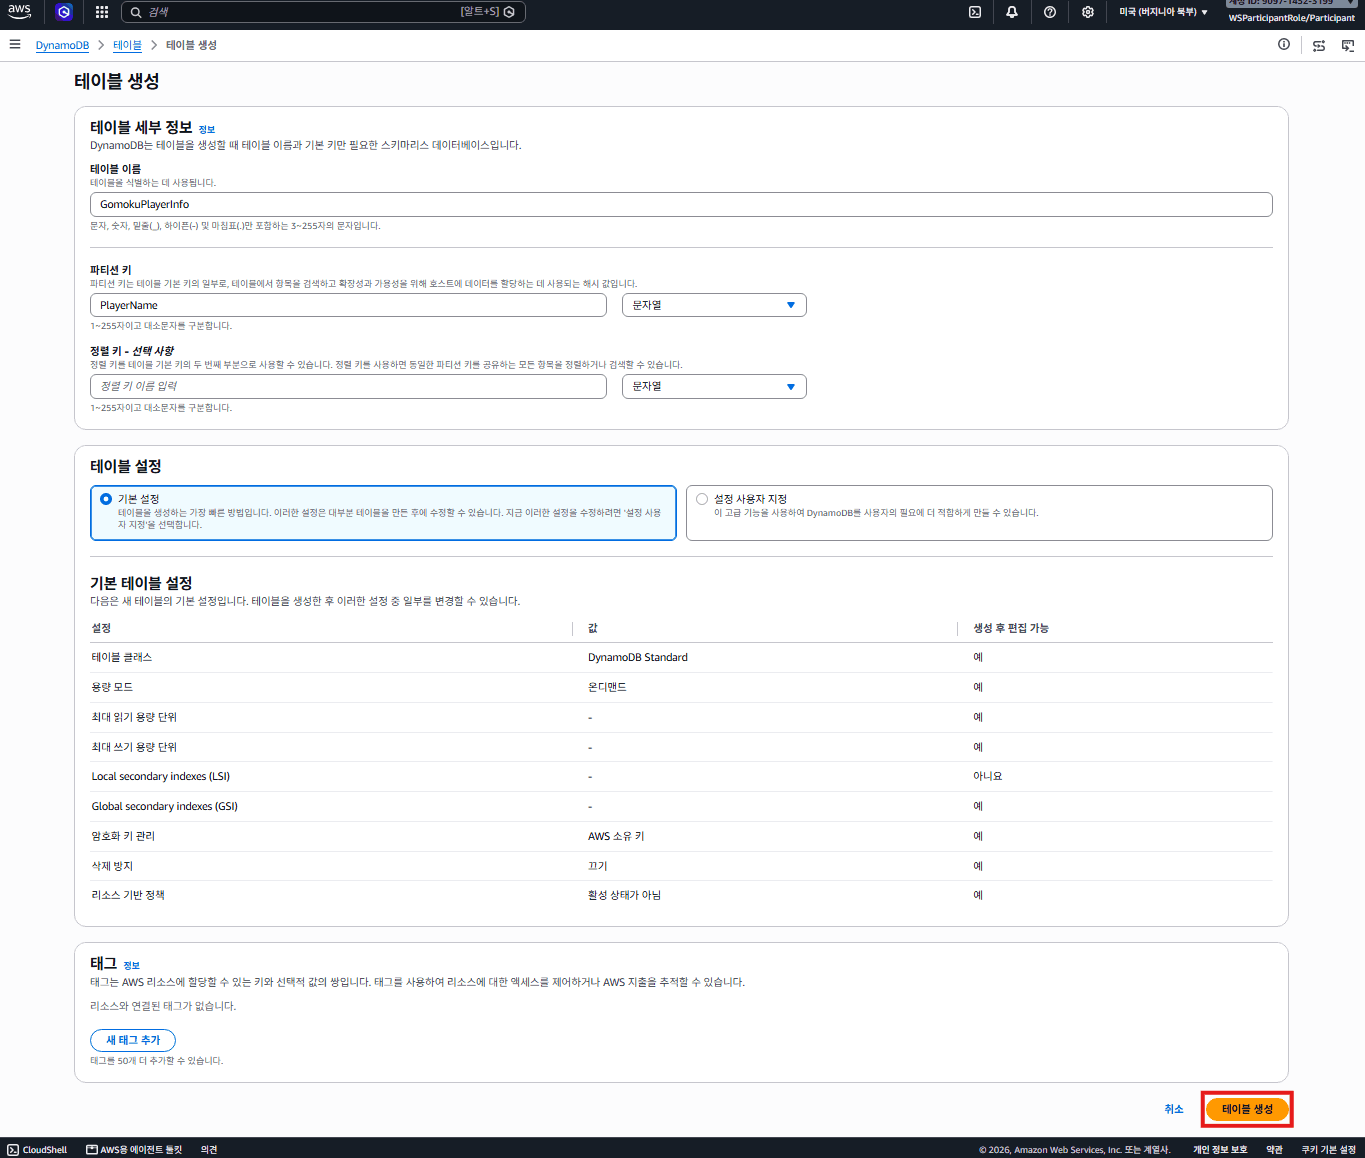Go to the 테이블 breadcrumb link
1365x1158 pixels.
pos(127,45)
